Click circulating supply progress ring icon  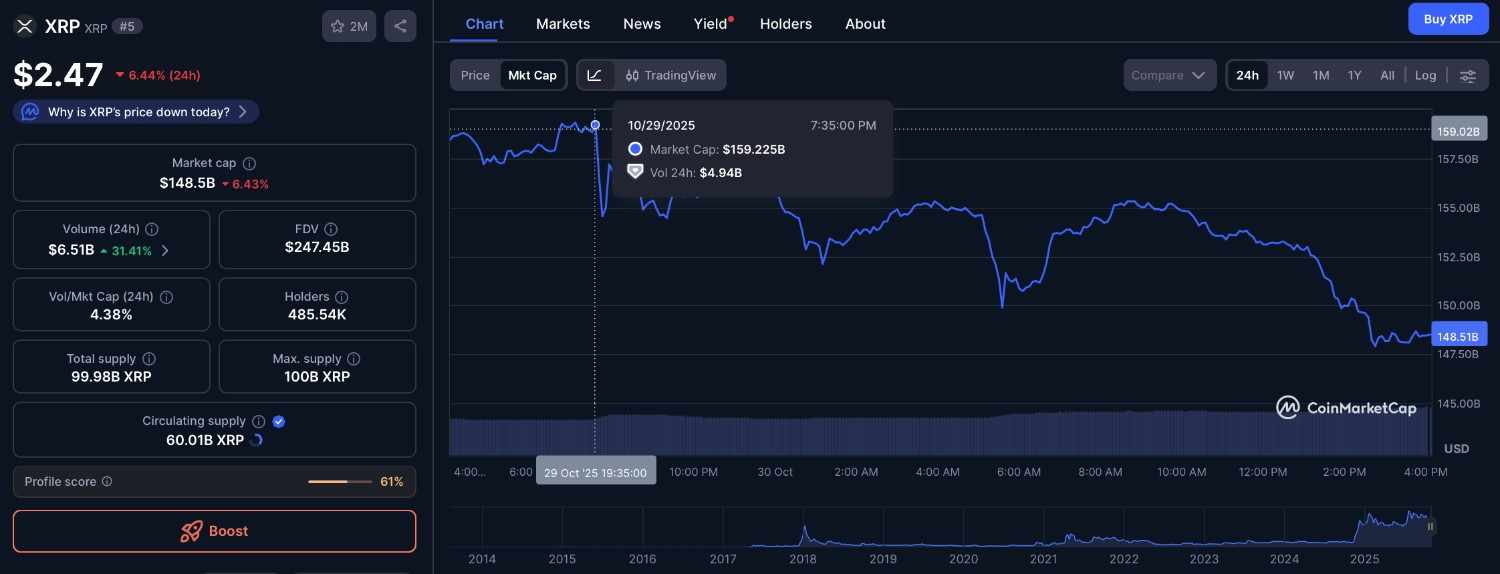256,440
